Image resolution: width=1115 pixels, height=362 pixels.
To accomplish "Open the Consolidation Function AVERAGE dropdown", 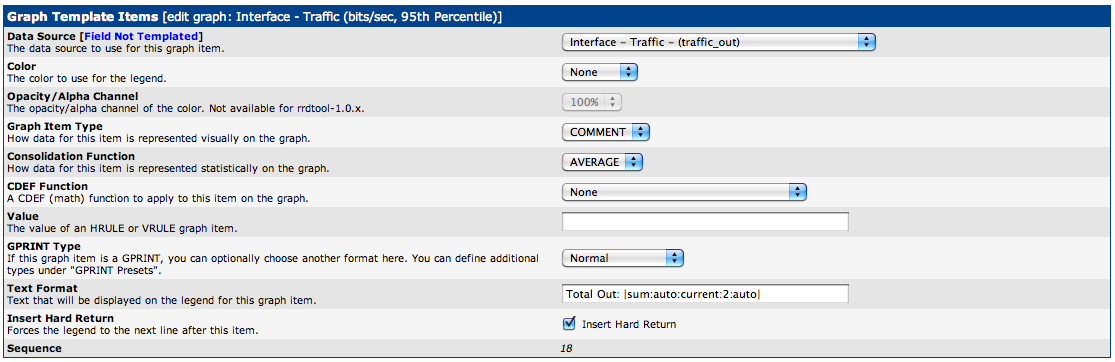I will (602, 162).
